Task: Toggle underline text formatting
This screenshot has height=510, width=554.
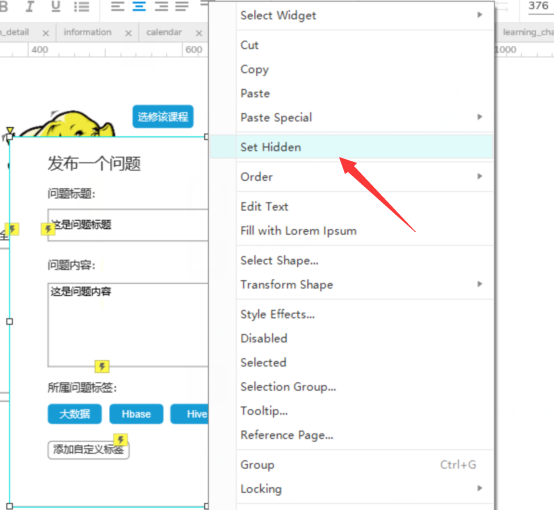Action: click(56, 6)
